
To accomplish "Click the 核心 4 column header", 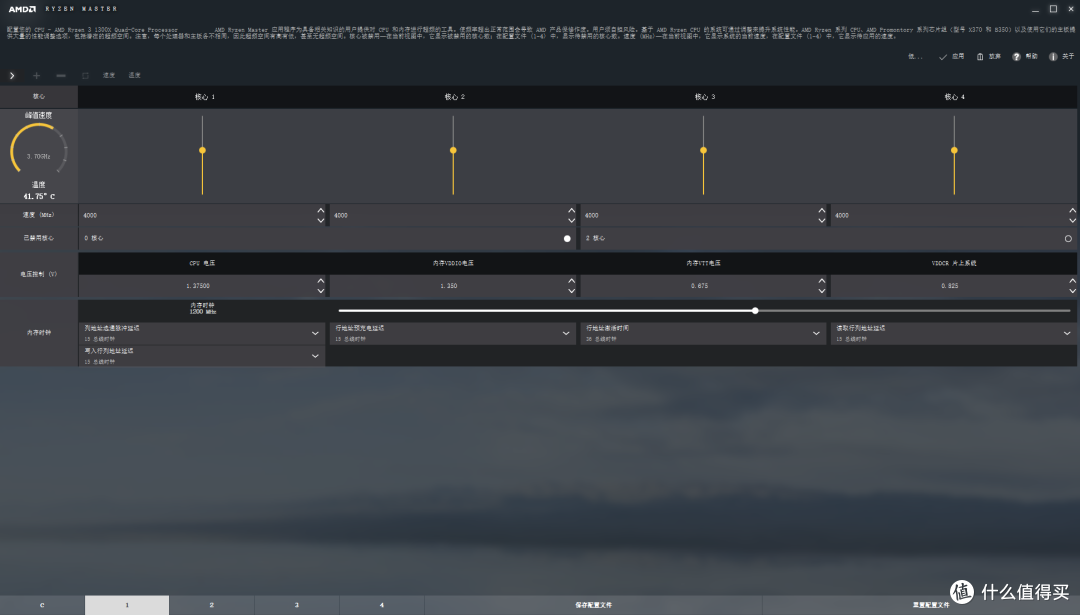I will [x=954, y=97].
